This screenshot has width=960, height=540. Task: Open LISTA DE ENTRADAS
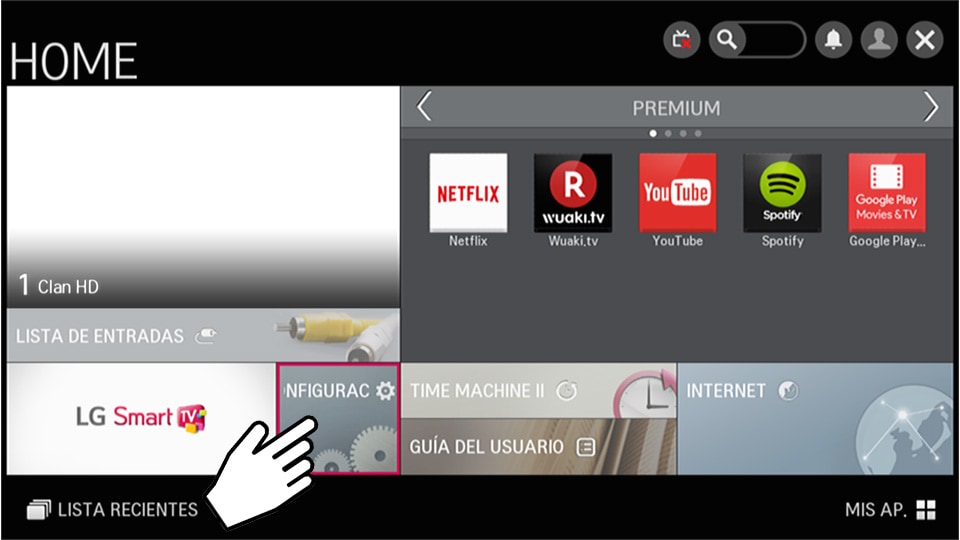point(203,335)
